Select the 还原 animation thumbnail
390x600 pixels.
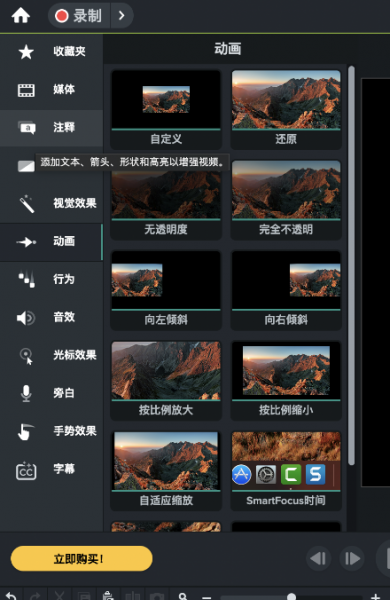coord(286,109)
